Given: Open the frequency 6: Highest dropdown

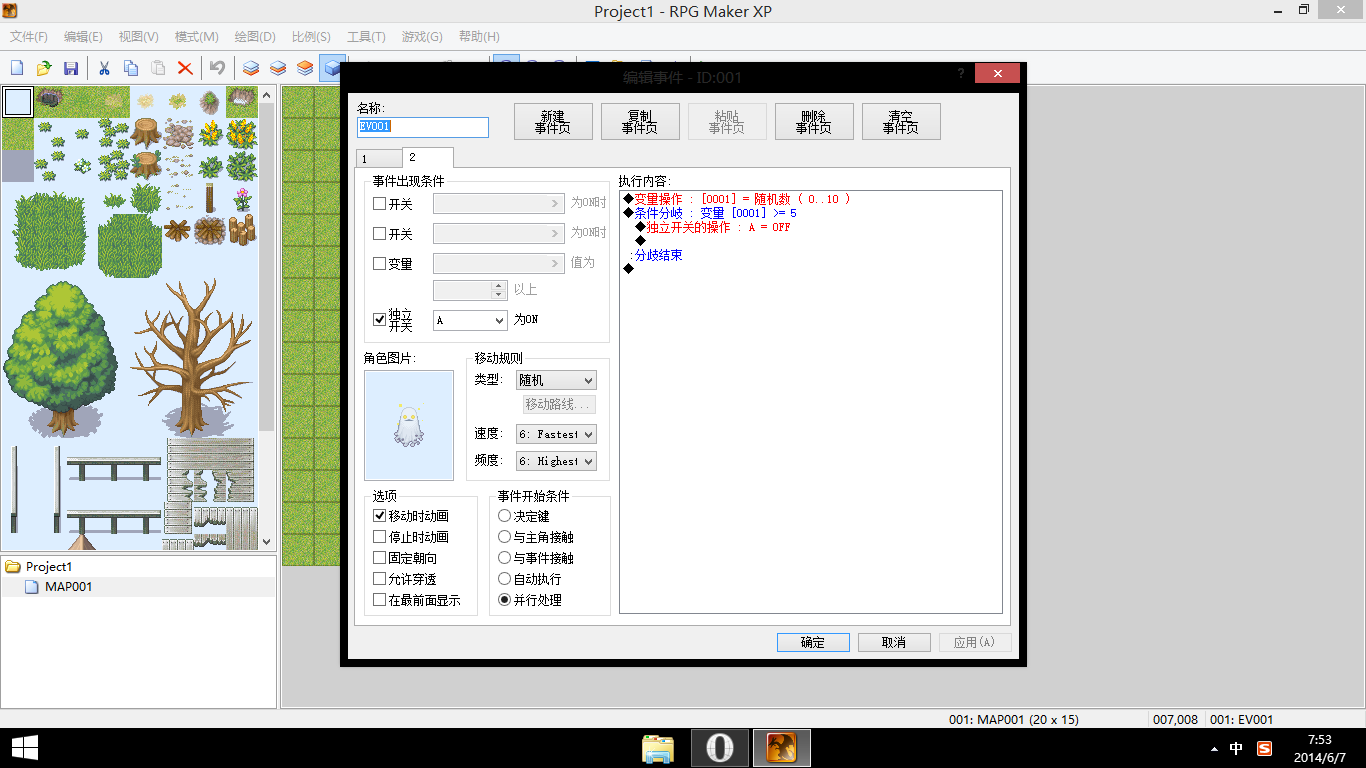Looking at the screenshot, I should (x=555, y=461).
